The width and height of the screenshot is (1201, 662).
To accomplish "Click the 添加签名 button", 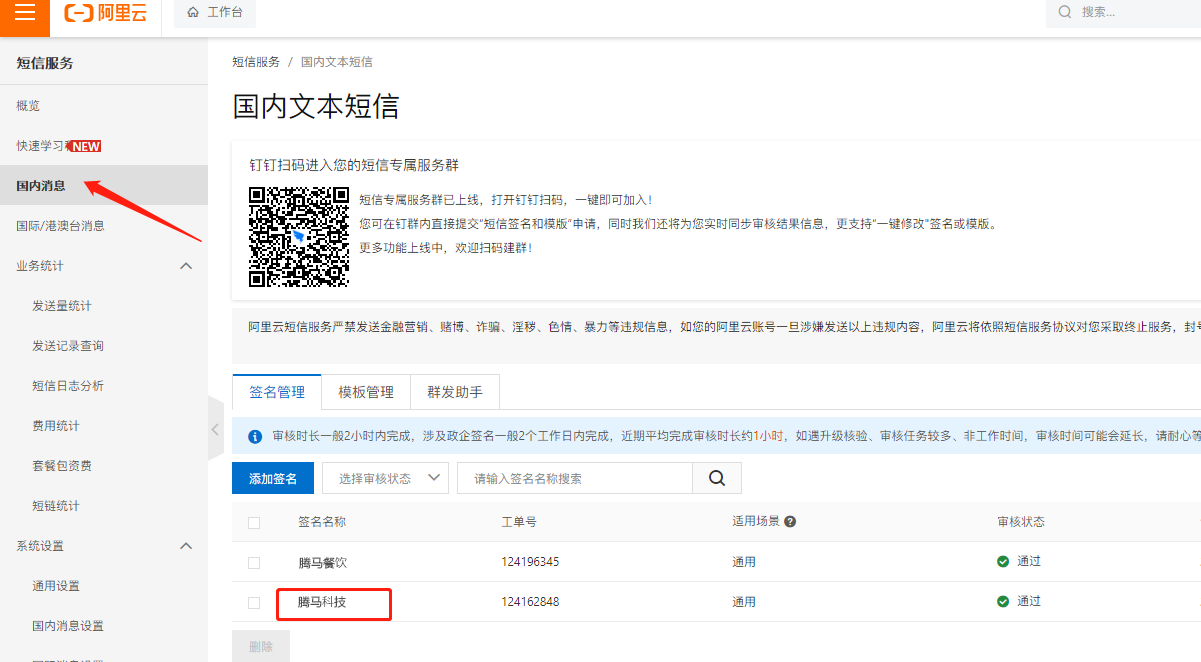I will 273,478.
